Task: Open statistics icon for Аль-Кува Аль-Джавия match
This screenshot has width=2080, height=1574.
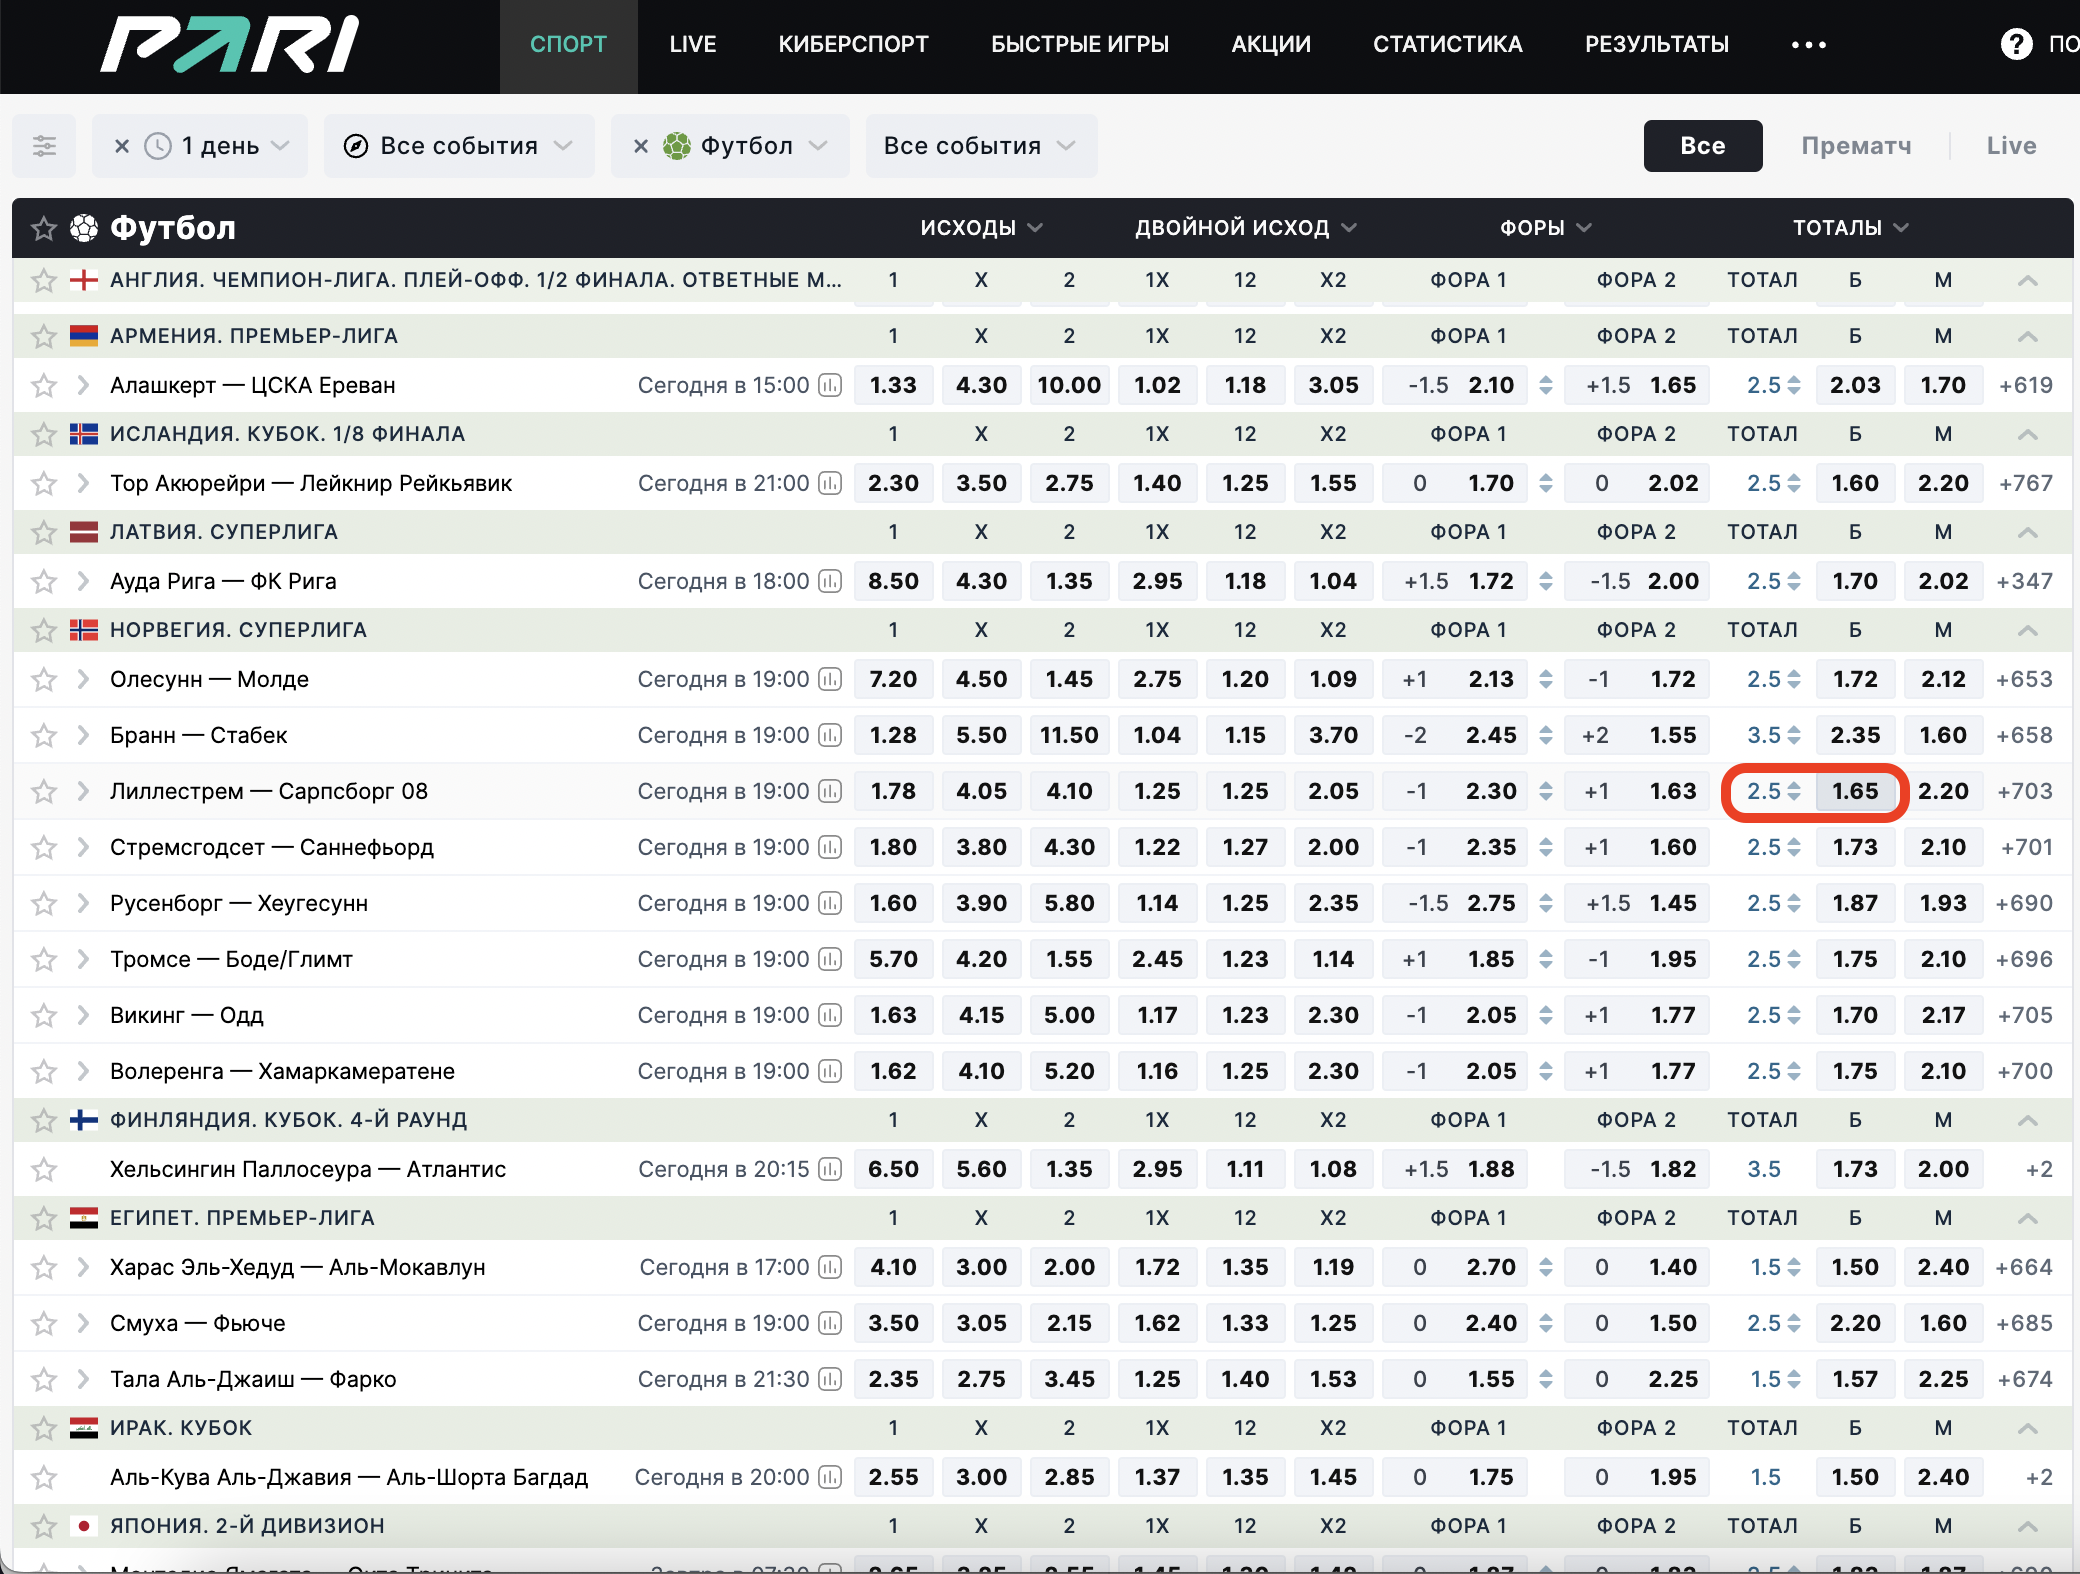Action: point(830,1477)
